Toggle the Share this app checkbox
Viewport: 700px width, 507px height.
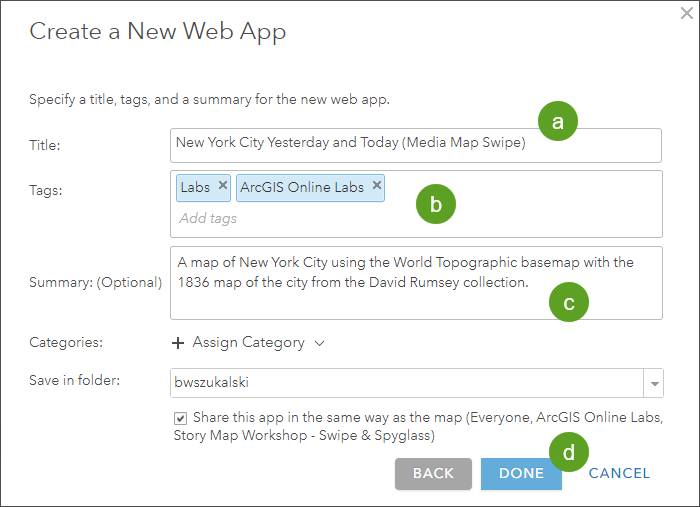[180, 418]
